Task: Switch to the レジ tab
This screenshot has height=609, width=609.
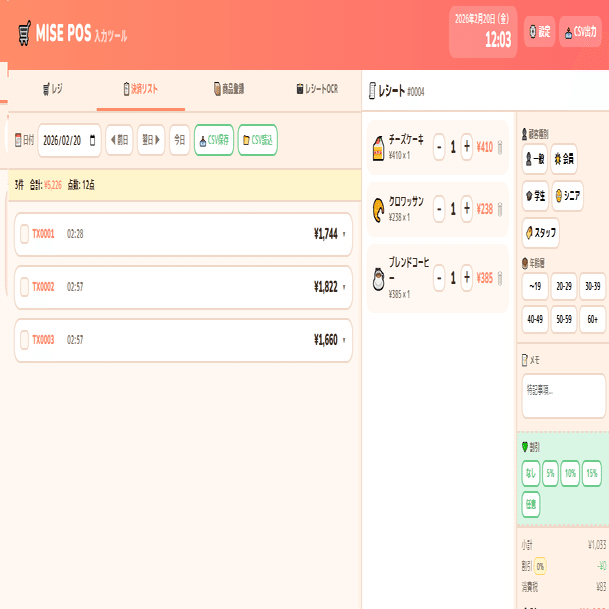Action: click(x=52, y=89)
